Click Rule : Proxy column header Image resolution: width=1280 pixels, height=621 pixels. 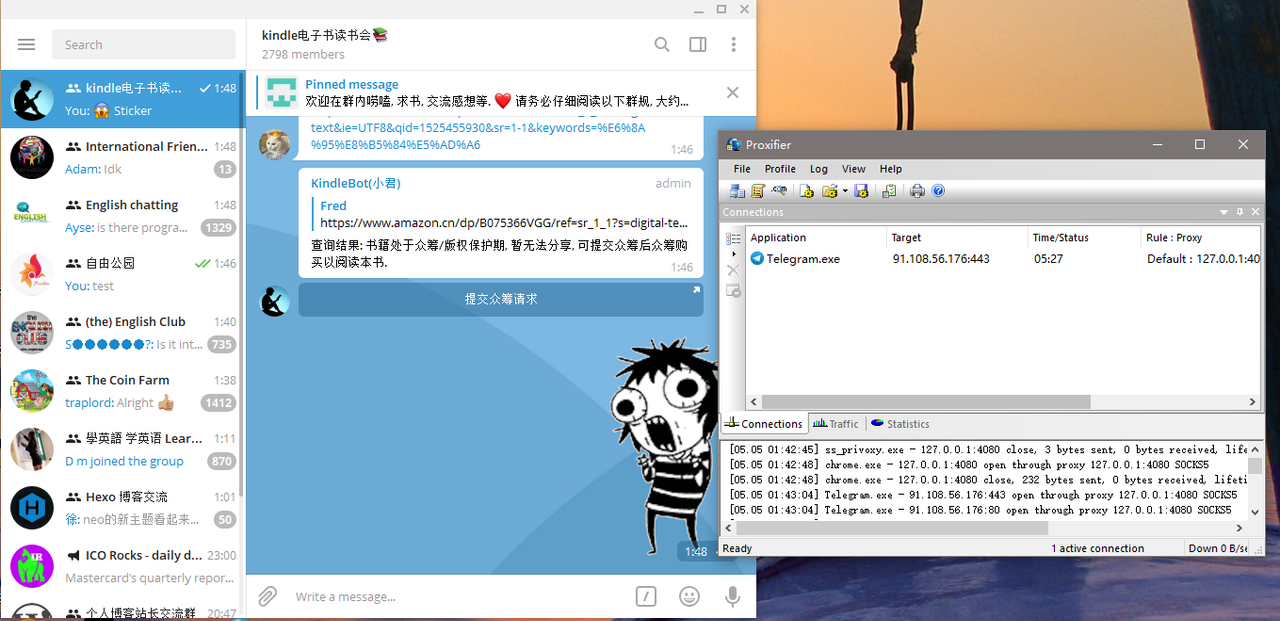(1200, 238)
